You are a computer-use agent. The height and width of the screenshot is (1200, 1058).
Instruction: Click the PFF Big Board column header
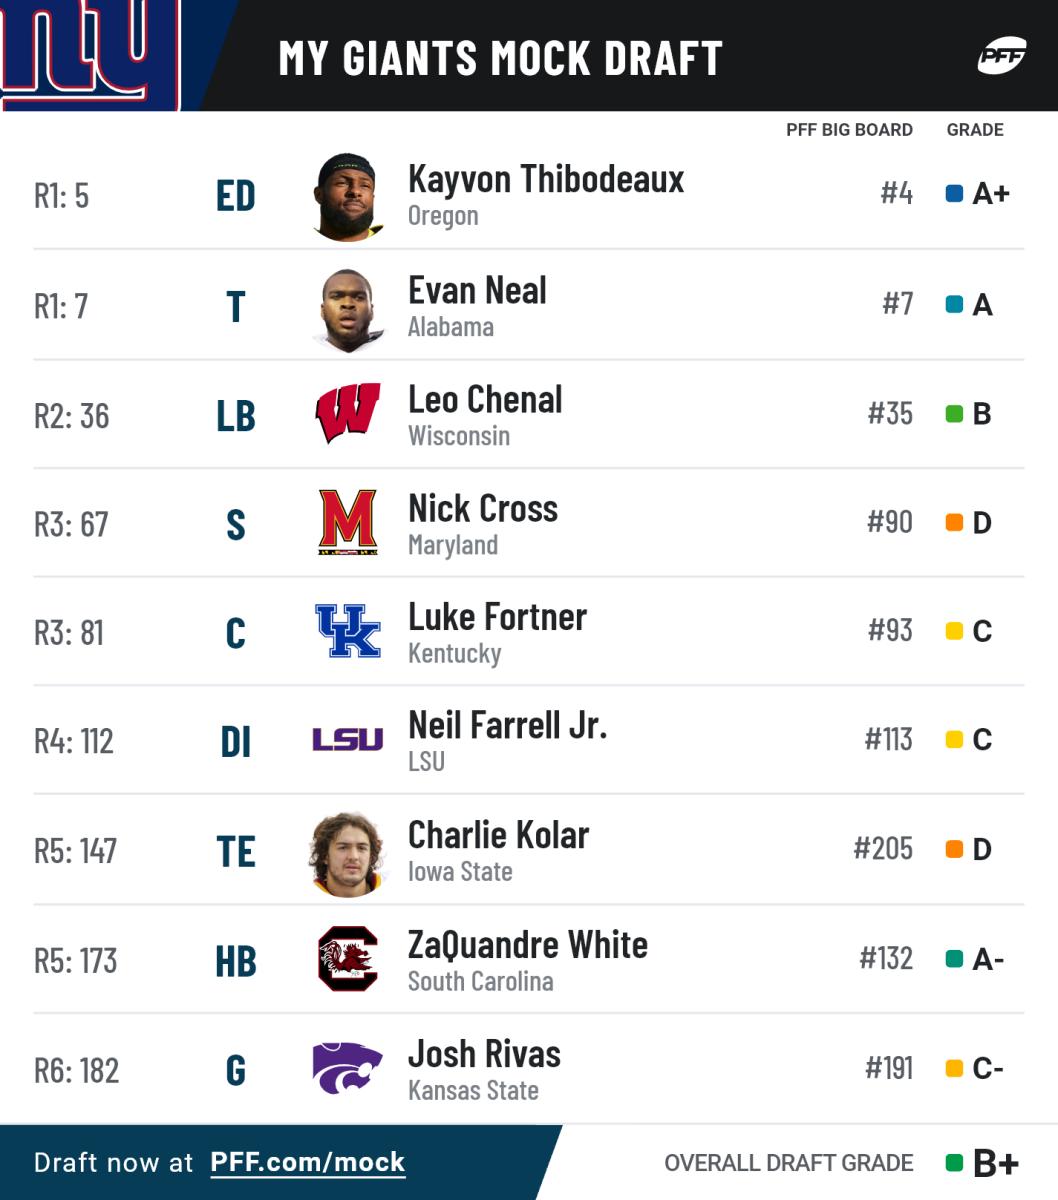pyautogui.click(x=849, y=130)
